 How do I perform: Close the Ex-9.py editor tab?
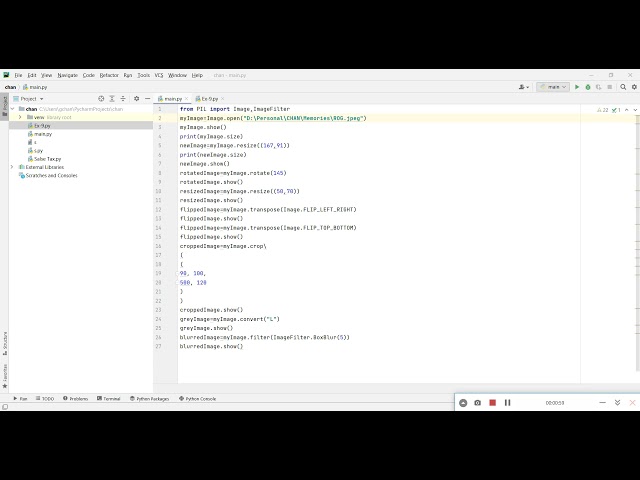(x=222, y=99)
